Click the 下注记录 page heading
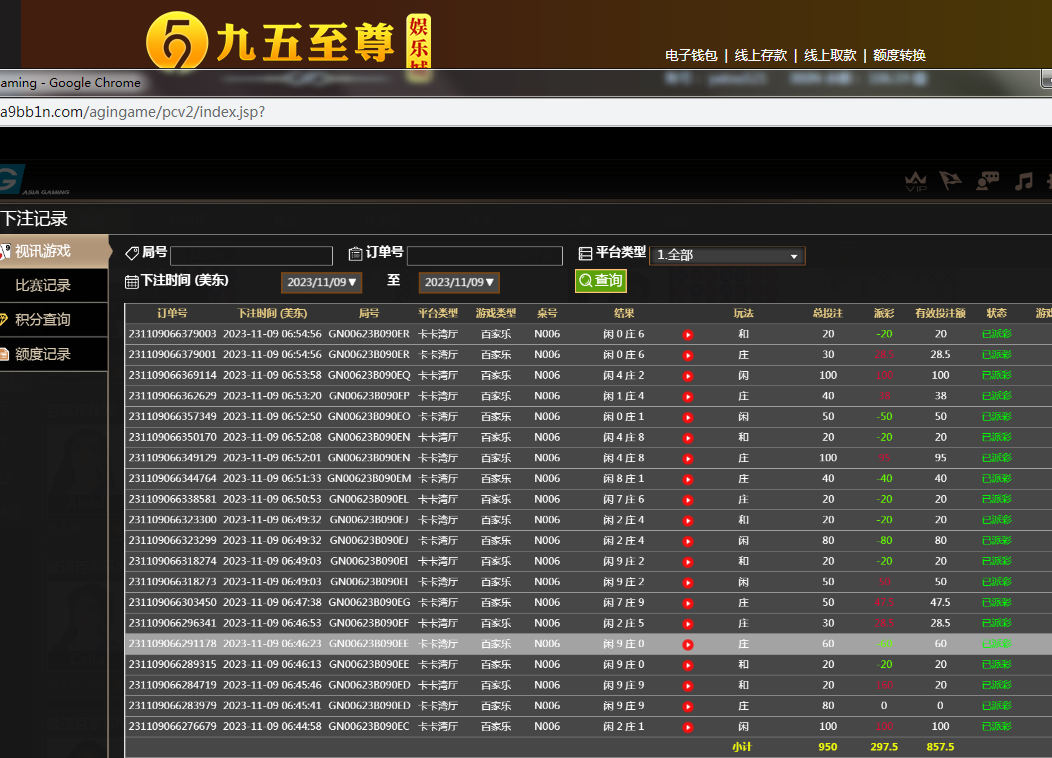Viewport: 1052px width, 758px height. coord(34,219)
